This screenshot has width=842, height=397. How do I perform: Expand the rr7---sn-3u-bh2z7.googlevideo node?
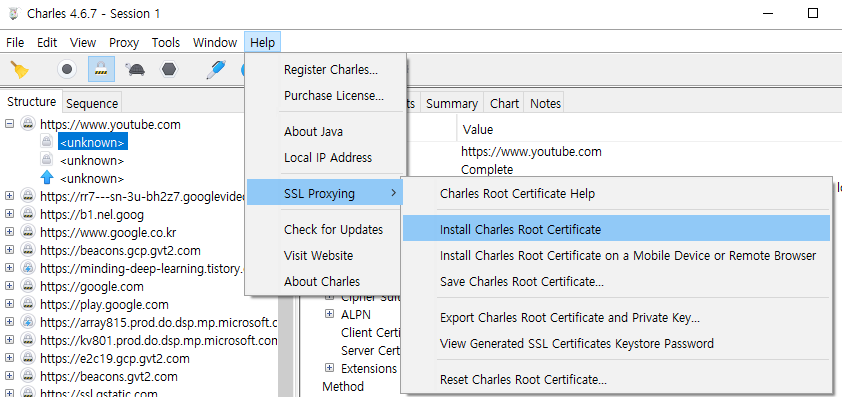pos(9,196)
